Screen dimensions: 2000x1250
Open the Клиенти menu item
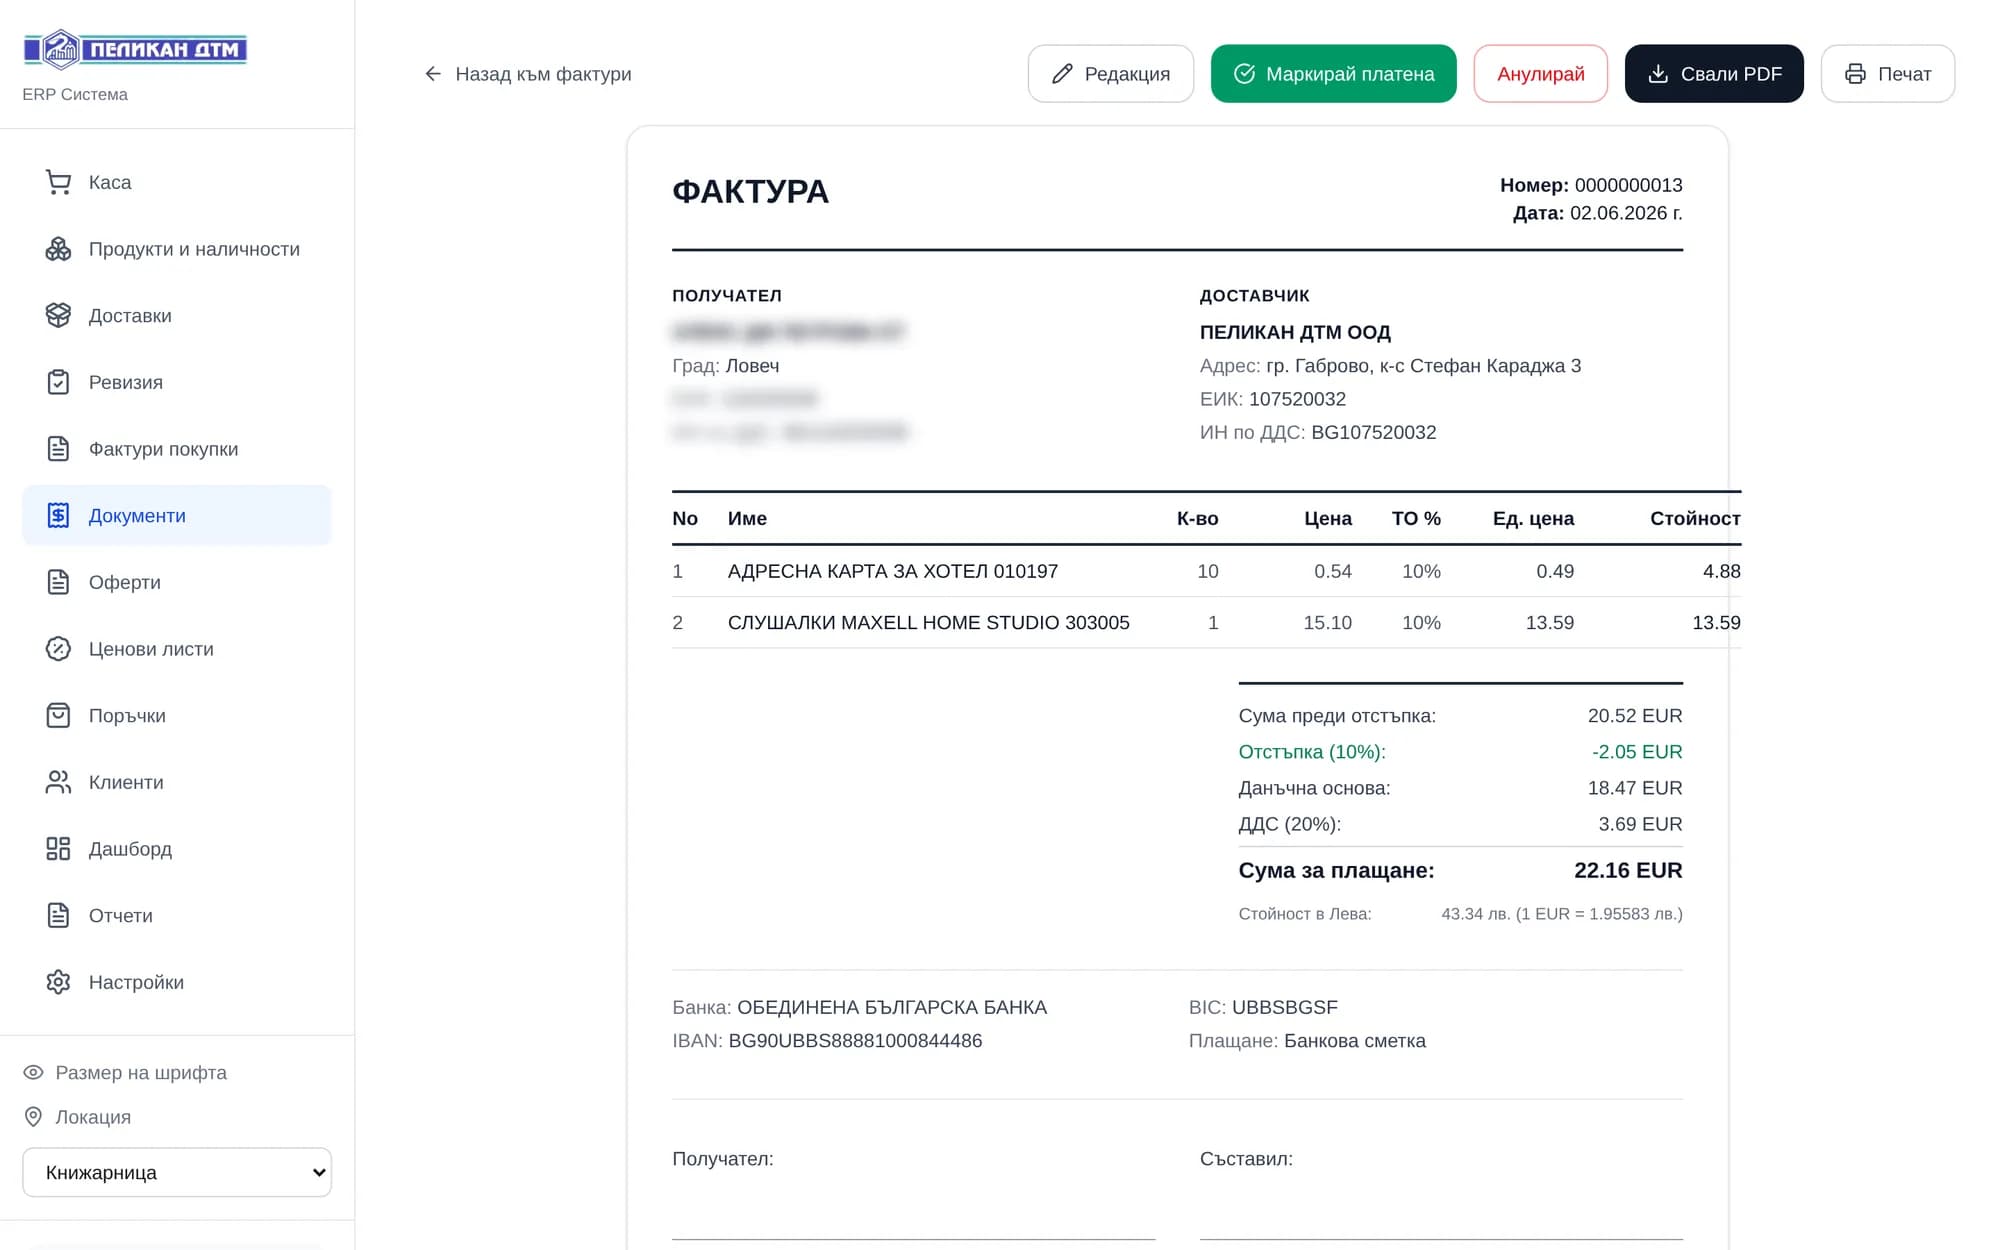click(x=177, y=782)
